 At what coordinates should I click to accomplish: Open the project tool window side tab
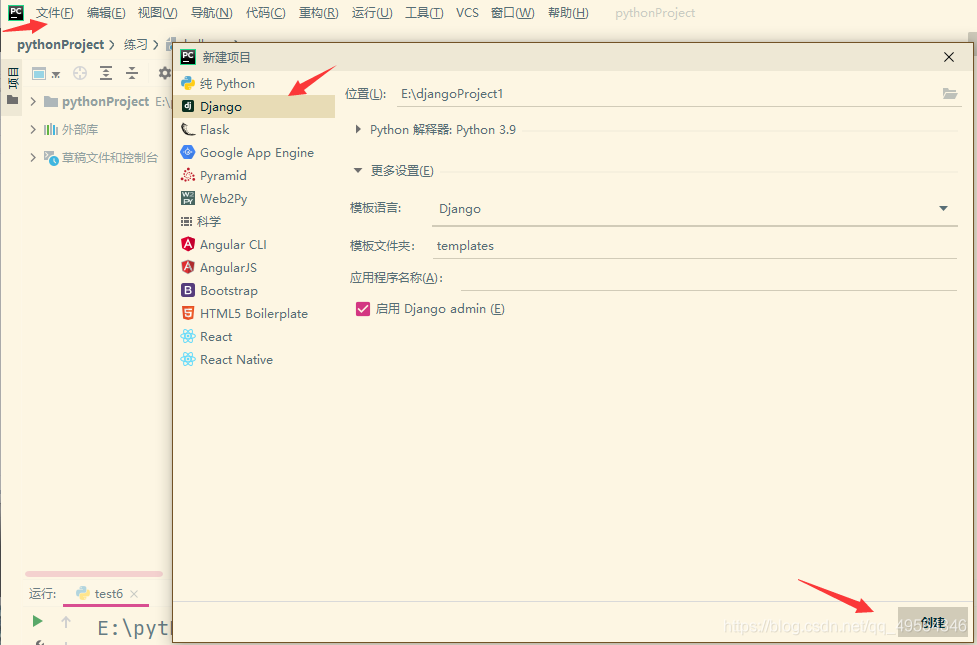tap(12, 86)
